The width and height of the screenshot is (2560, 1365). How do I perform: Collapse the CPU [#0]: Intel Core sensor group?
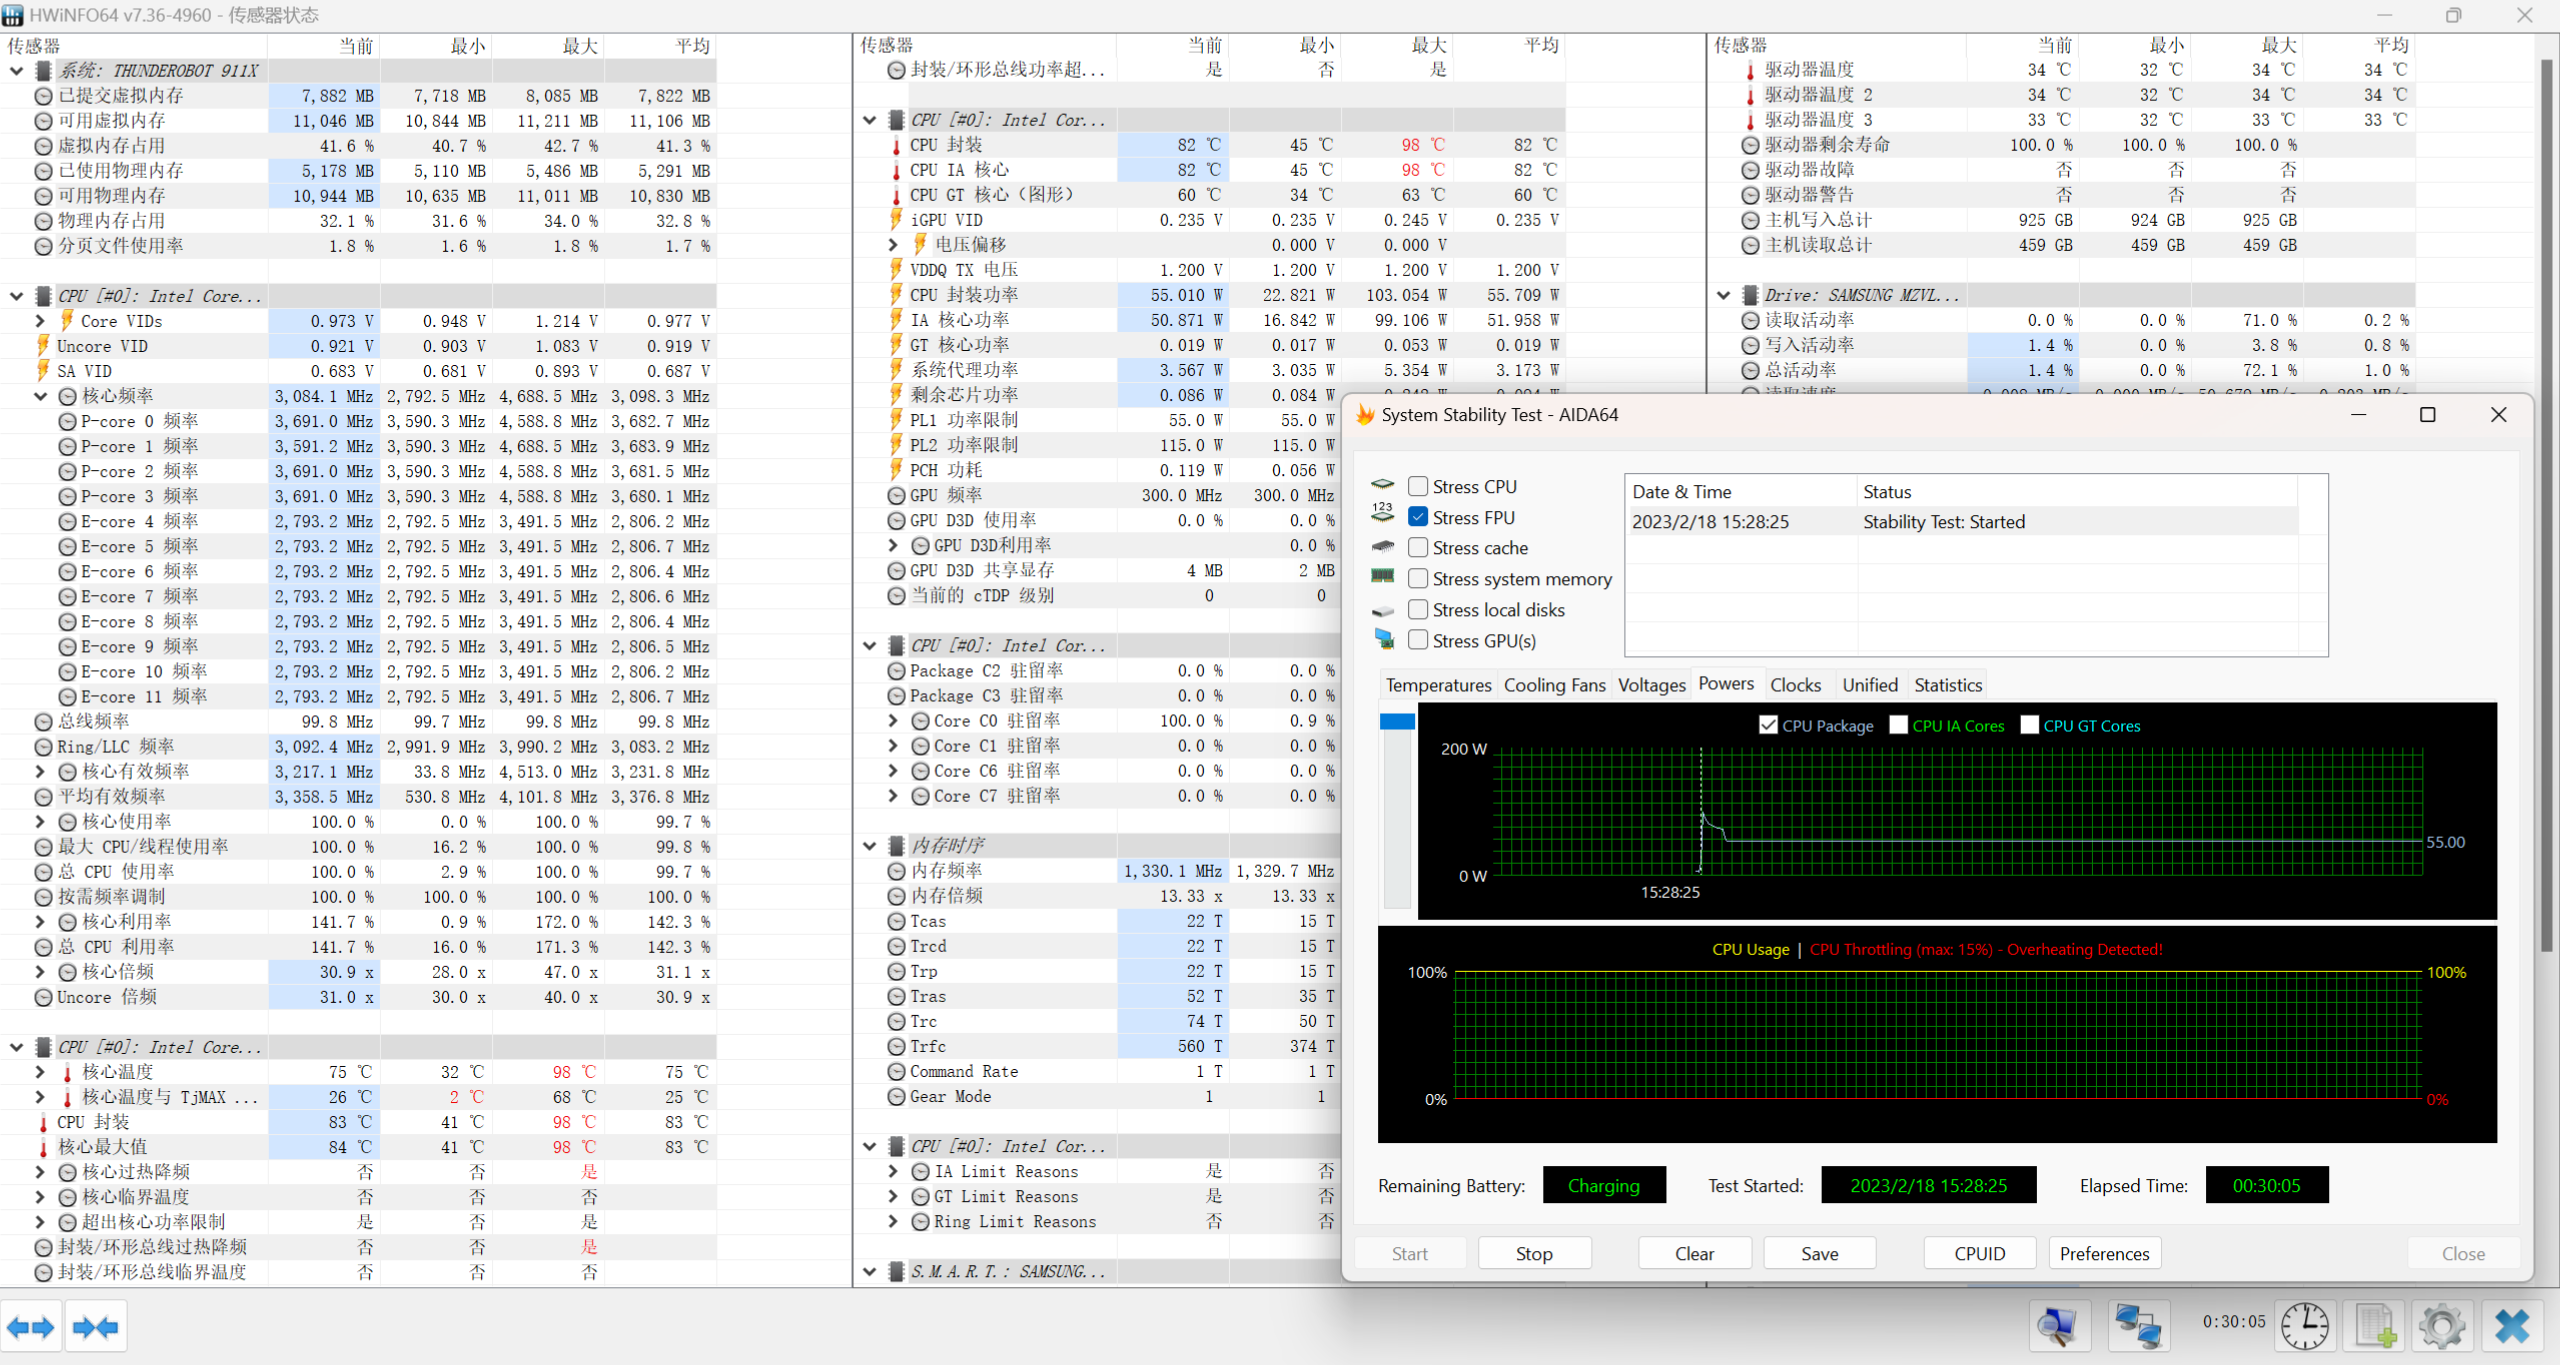[x=16, y=296]
